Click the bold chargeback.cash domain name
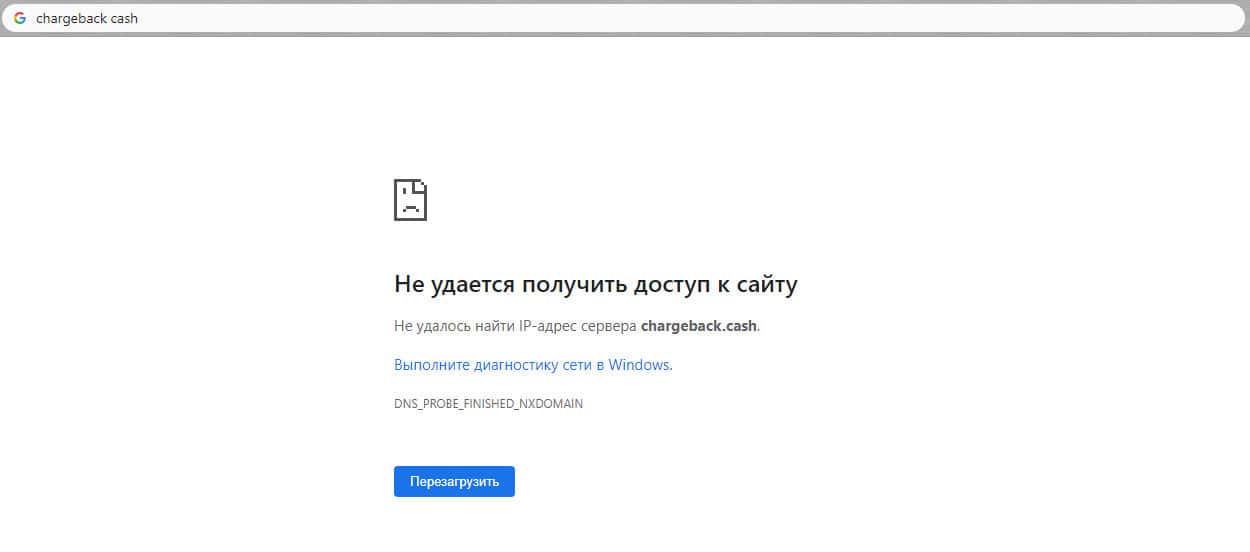 click(x=699, y=326)
